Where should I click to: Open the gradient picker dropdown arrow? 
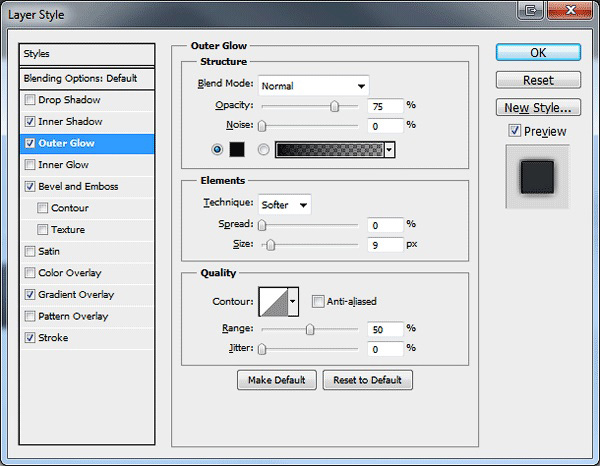[x=390, y=150]
